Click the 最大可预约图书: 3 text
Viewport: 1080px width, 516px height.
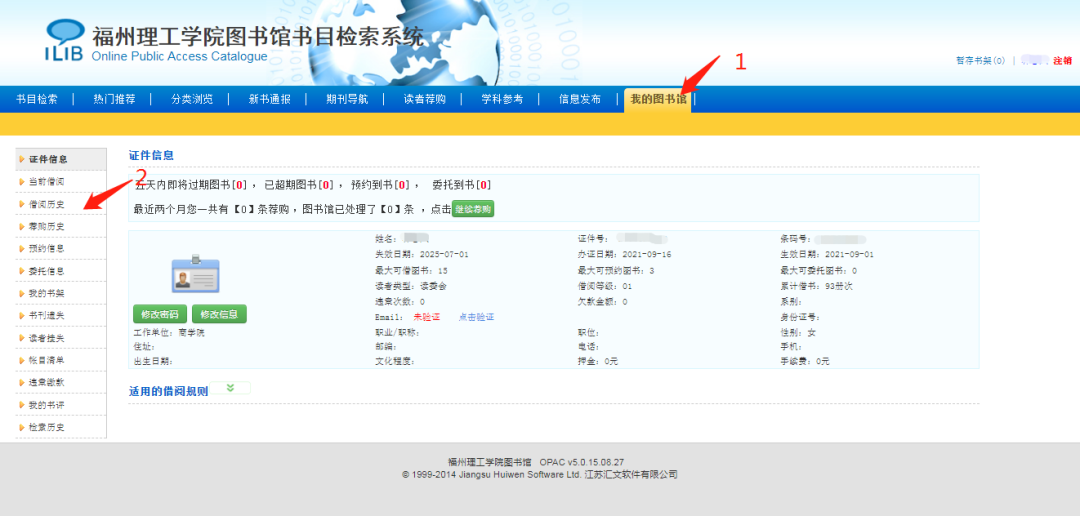(616, 270)
